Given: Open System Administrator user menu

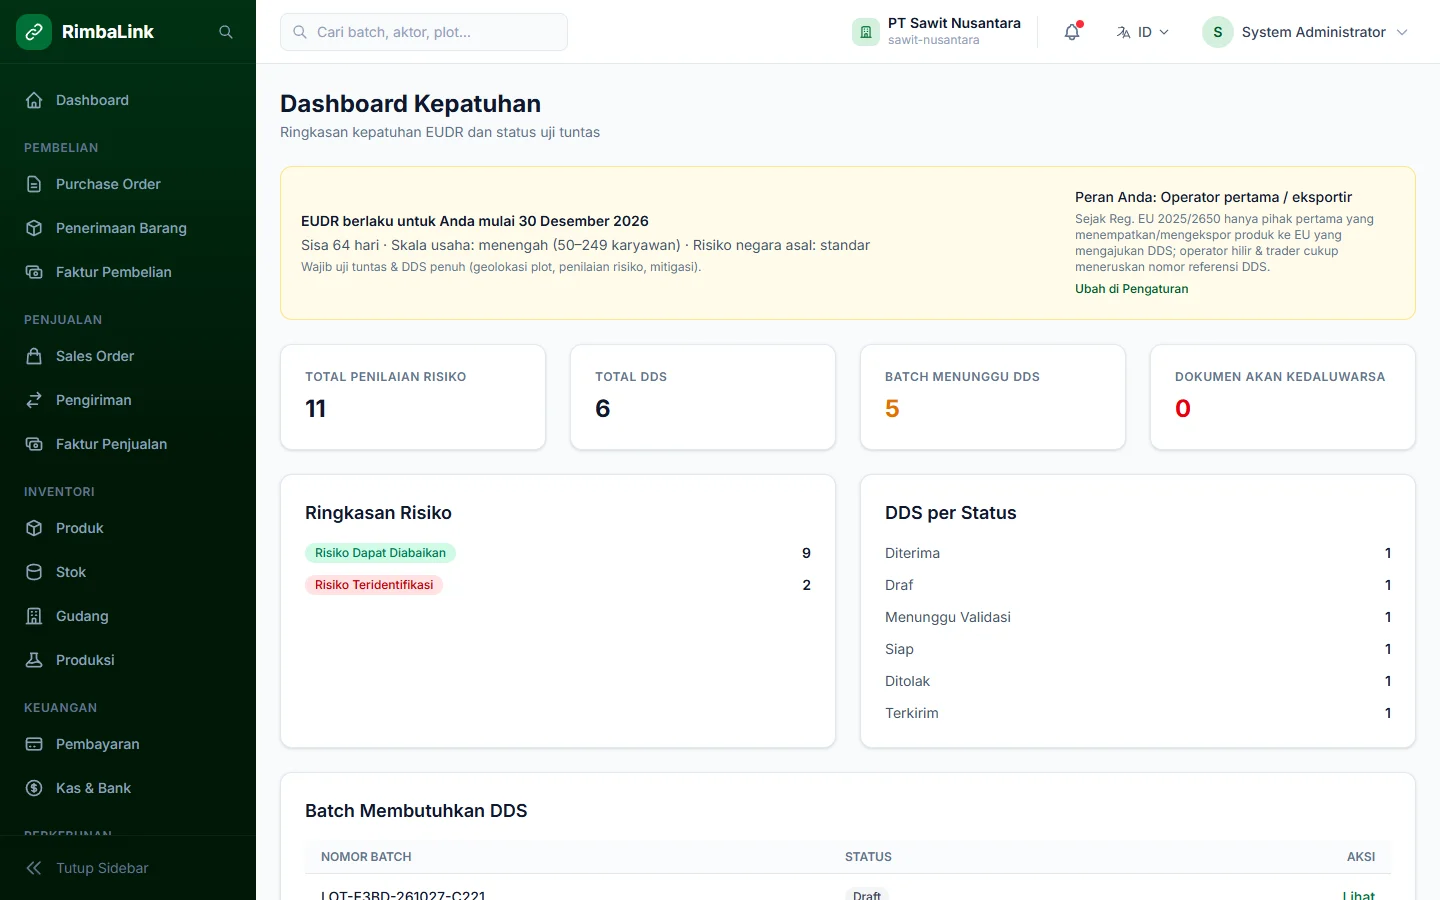Looking at the screenshot, I should click(x=1306, y=32).
